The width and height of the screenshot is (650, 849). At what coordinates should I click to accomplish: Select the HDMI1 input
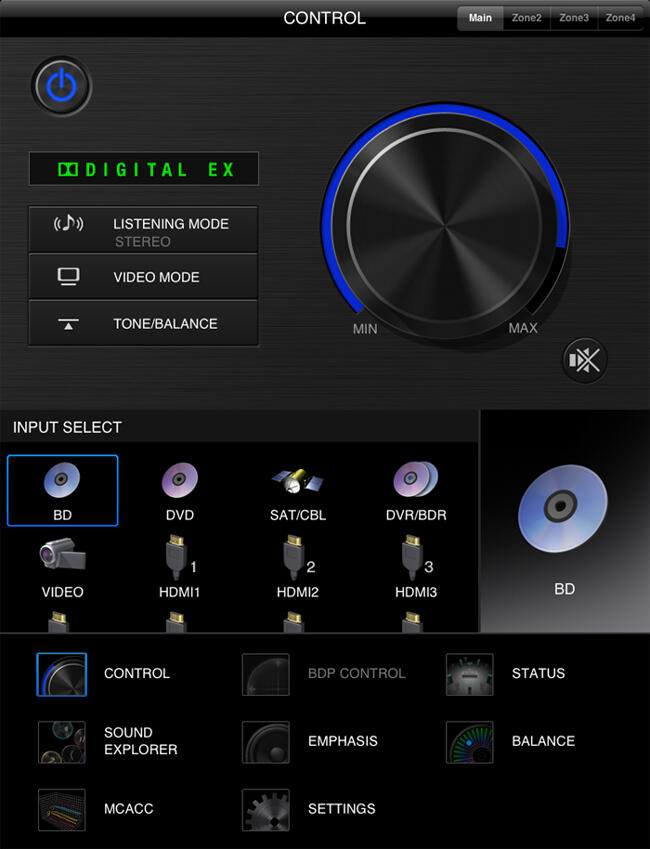pos(180,567)
